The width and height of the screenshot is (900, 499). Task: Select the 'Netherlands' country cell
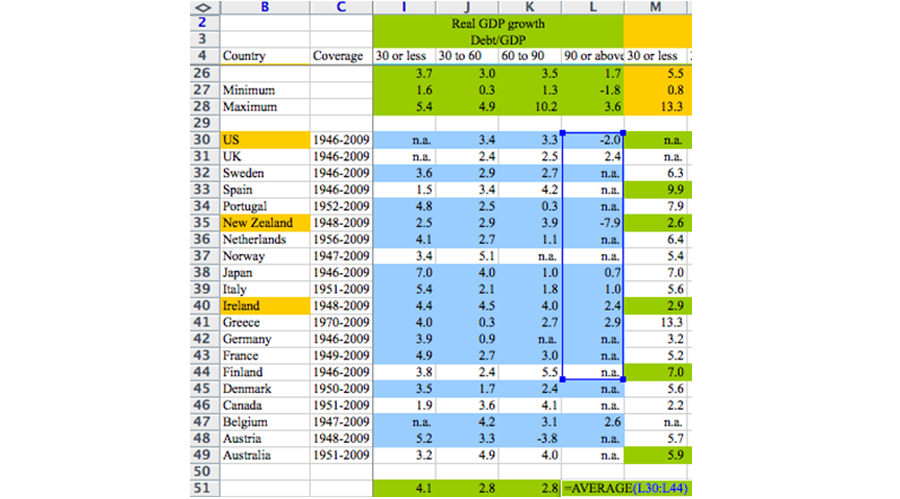(265, 239)
